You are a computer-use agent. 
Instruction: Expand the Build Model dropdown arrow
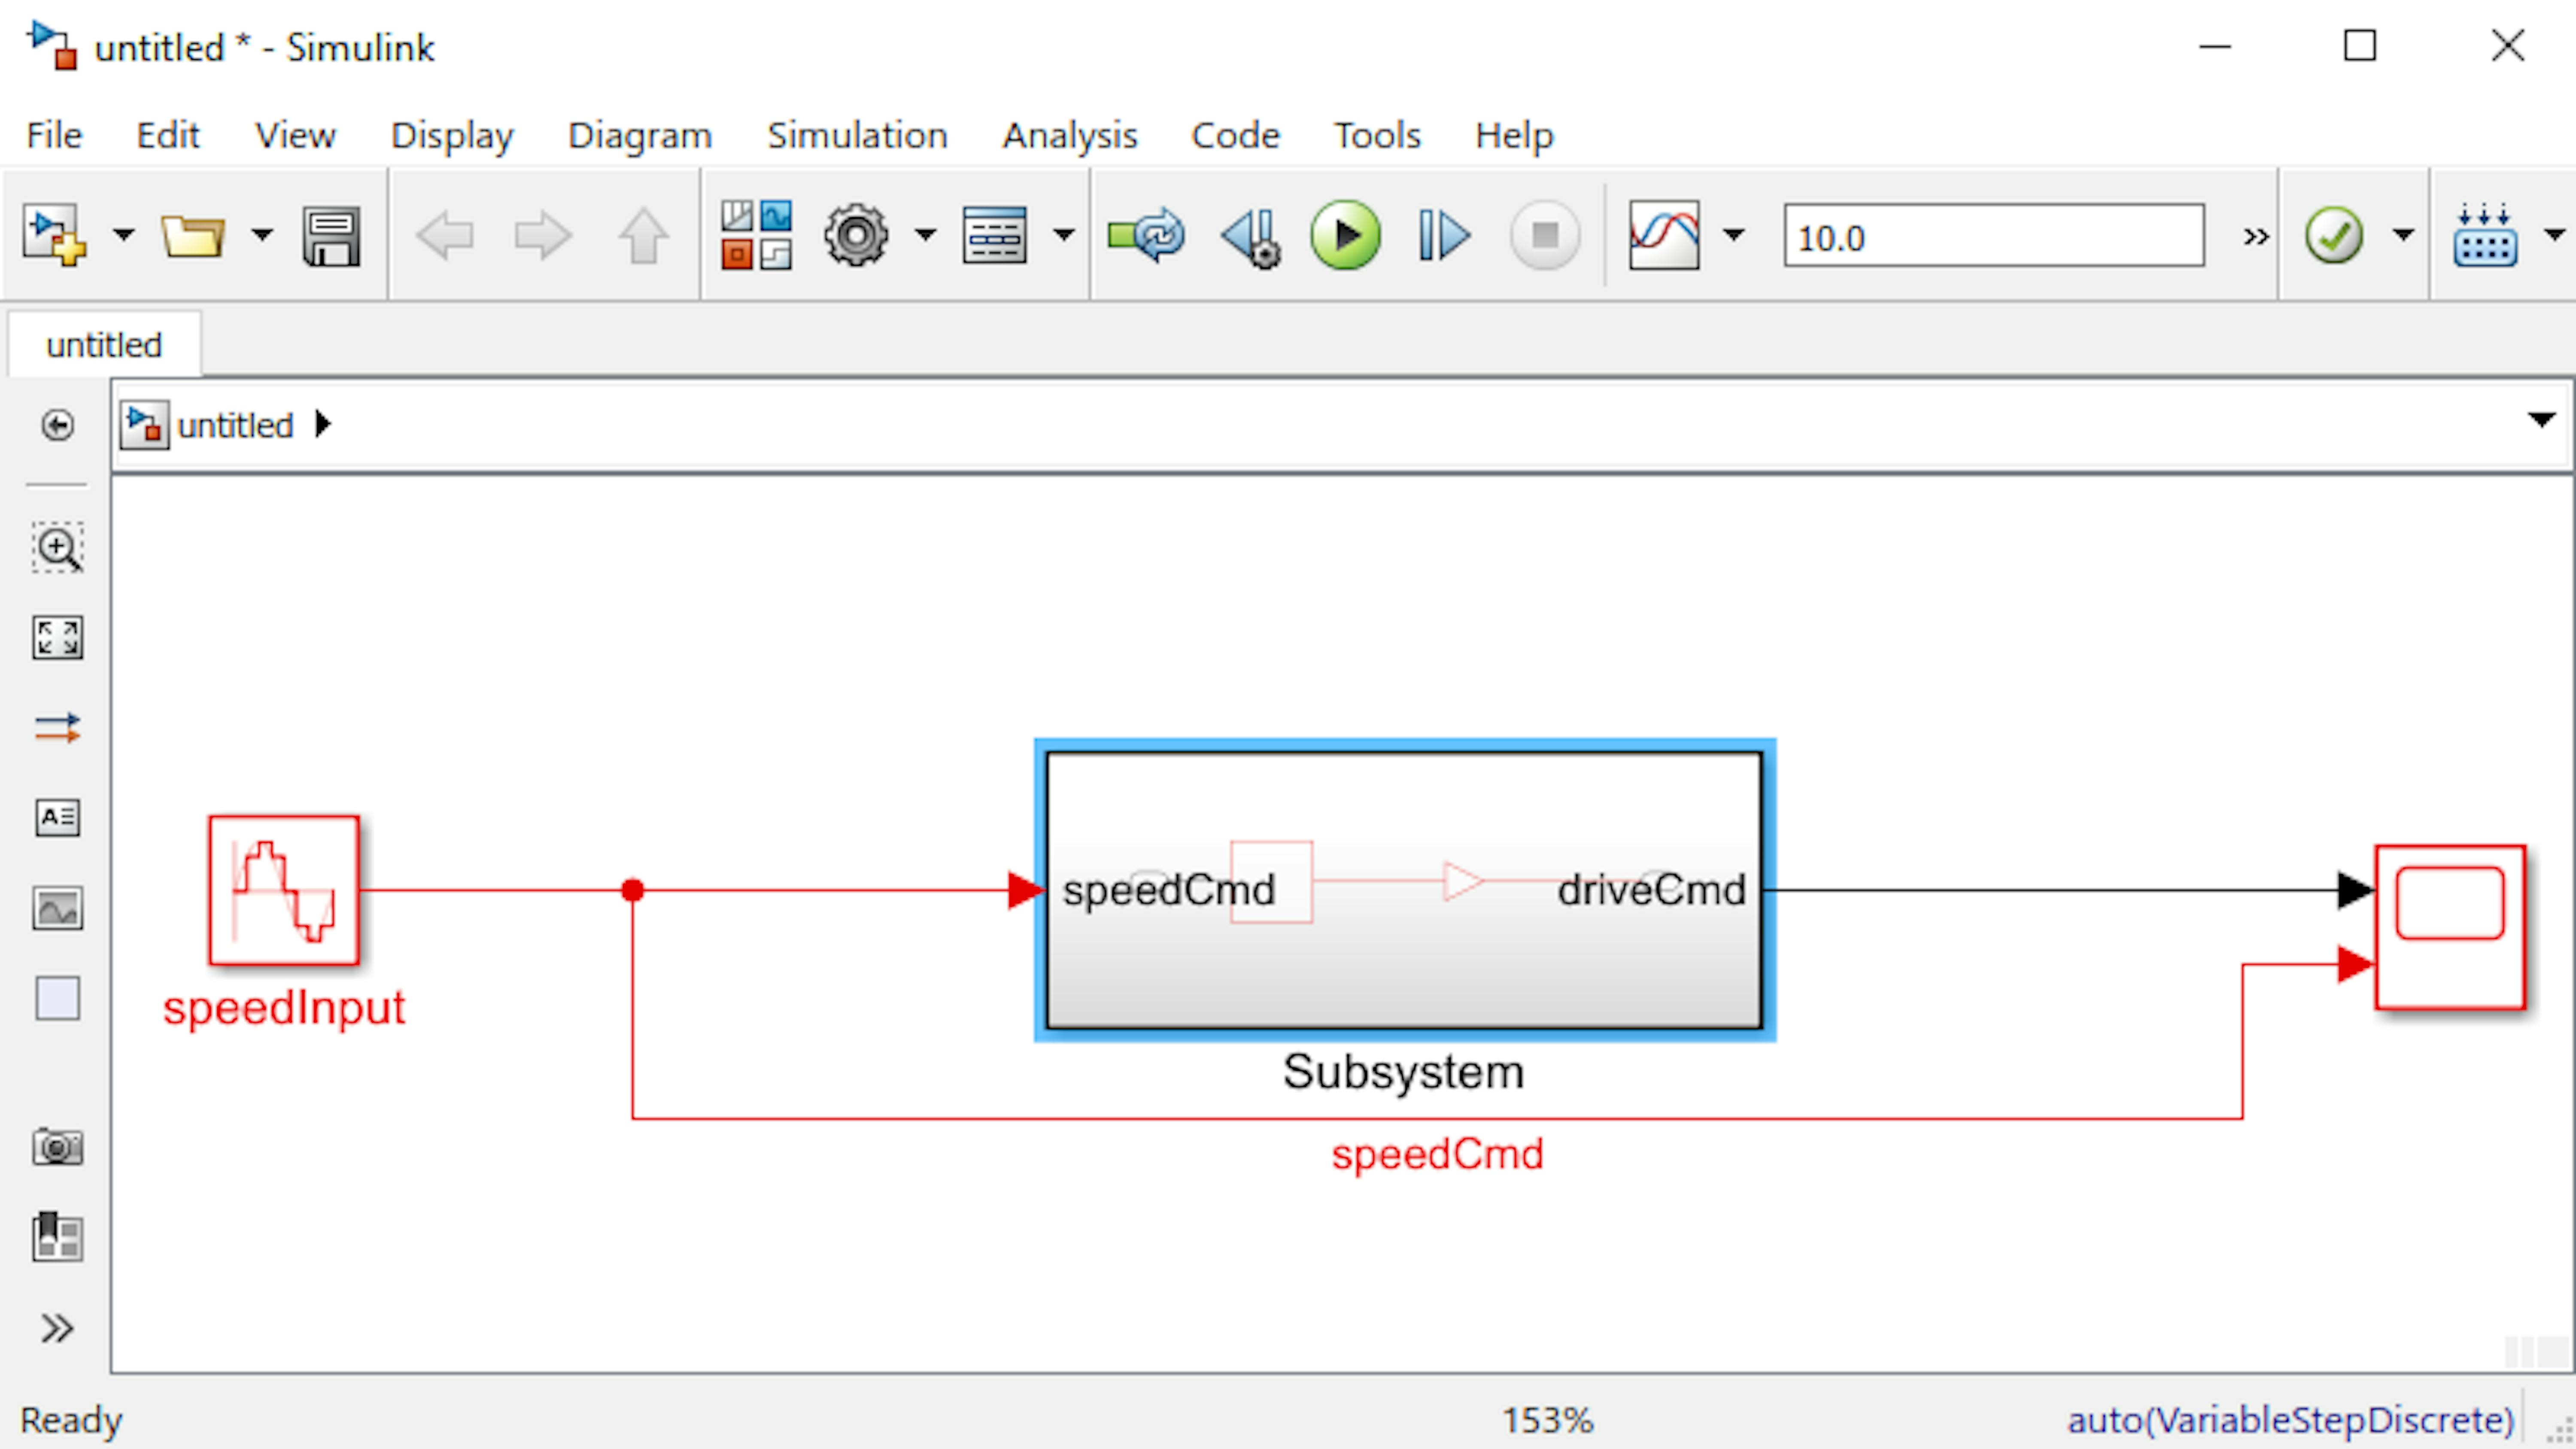(x=2554, y=236)
